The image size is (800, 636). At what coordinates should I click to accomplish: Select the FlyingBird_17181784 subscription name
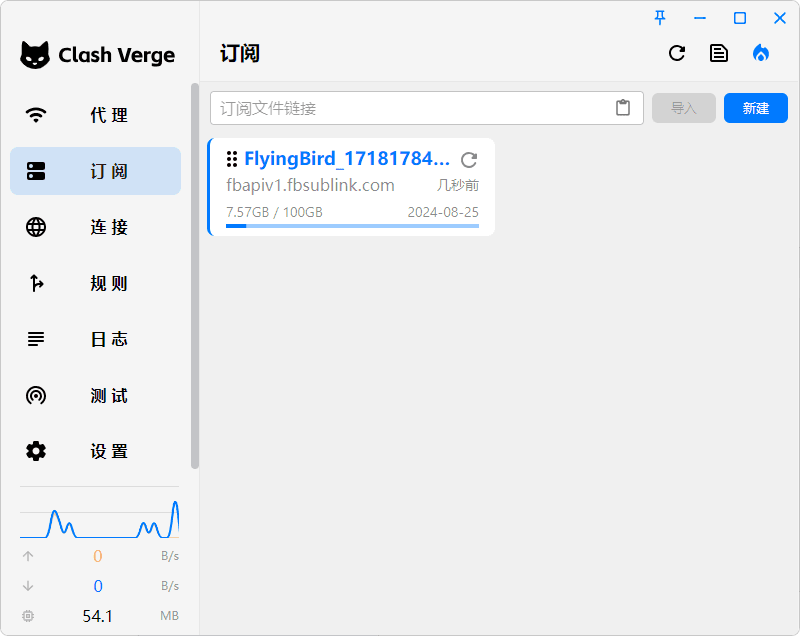point(347,159)
